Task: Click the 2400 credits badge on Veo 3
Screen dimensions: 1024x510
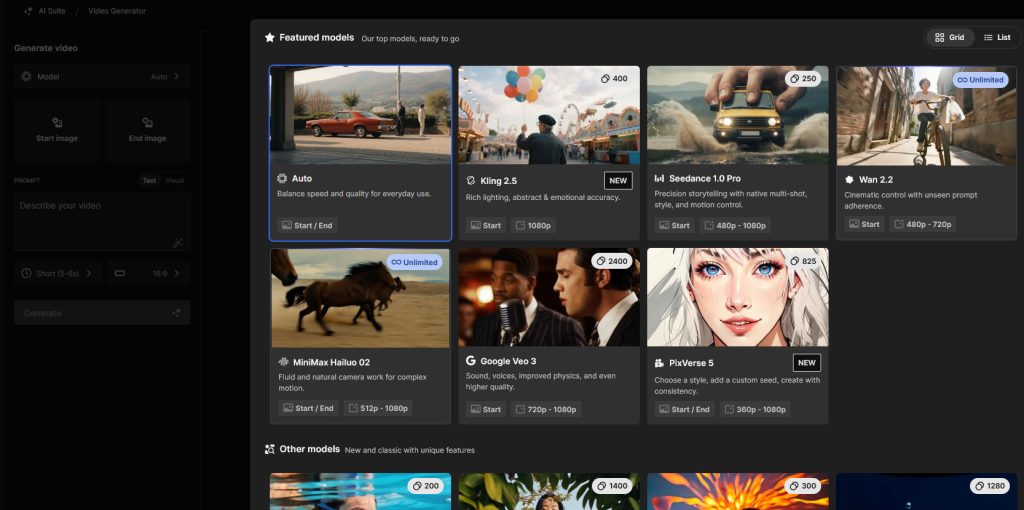Action: pyautogui.click(x=613, y=261)
